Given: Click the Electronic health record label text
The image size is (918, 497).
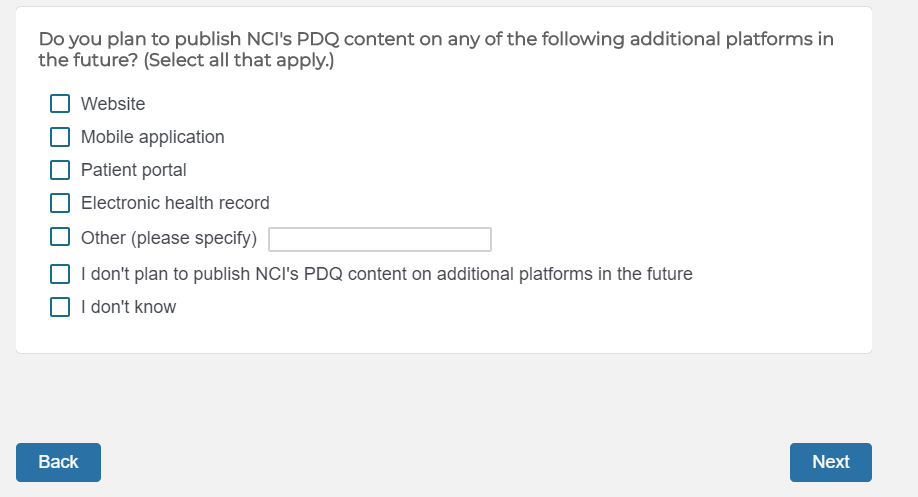Looking at the screenshot, I should (x=175, y=203).
